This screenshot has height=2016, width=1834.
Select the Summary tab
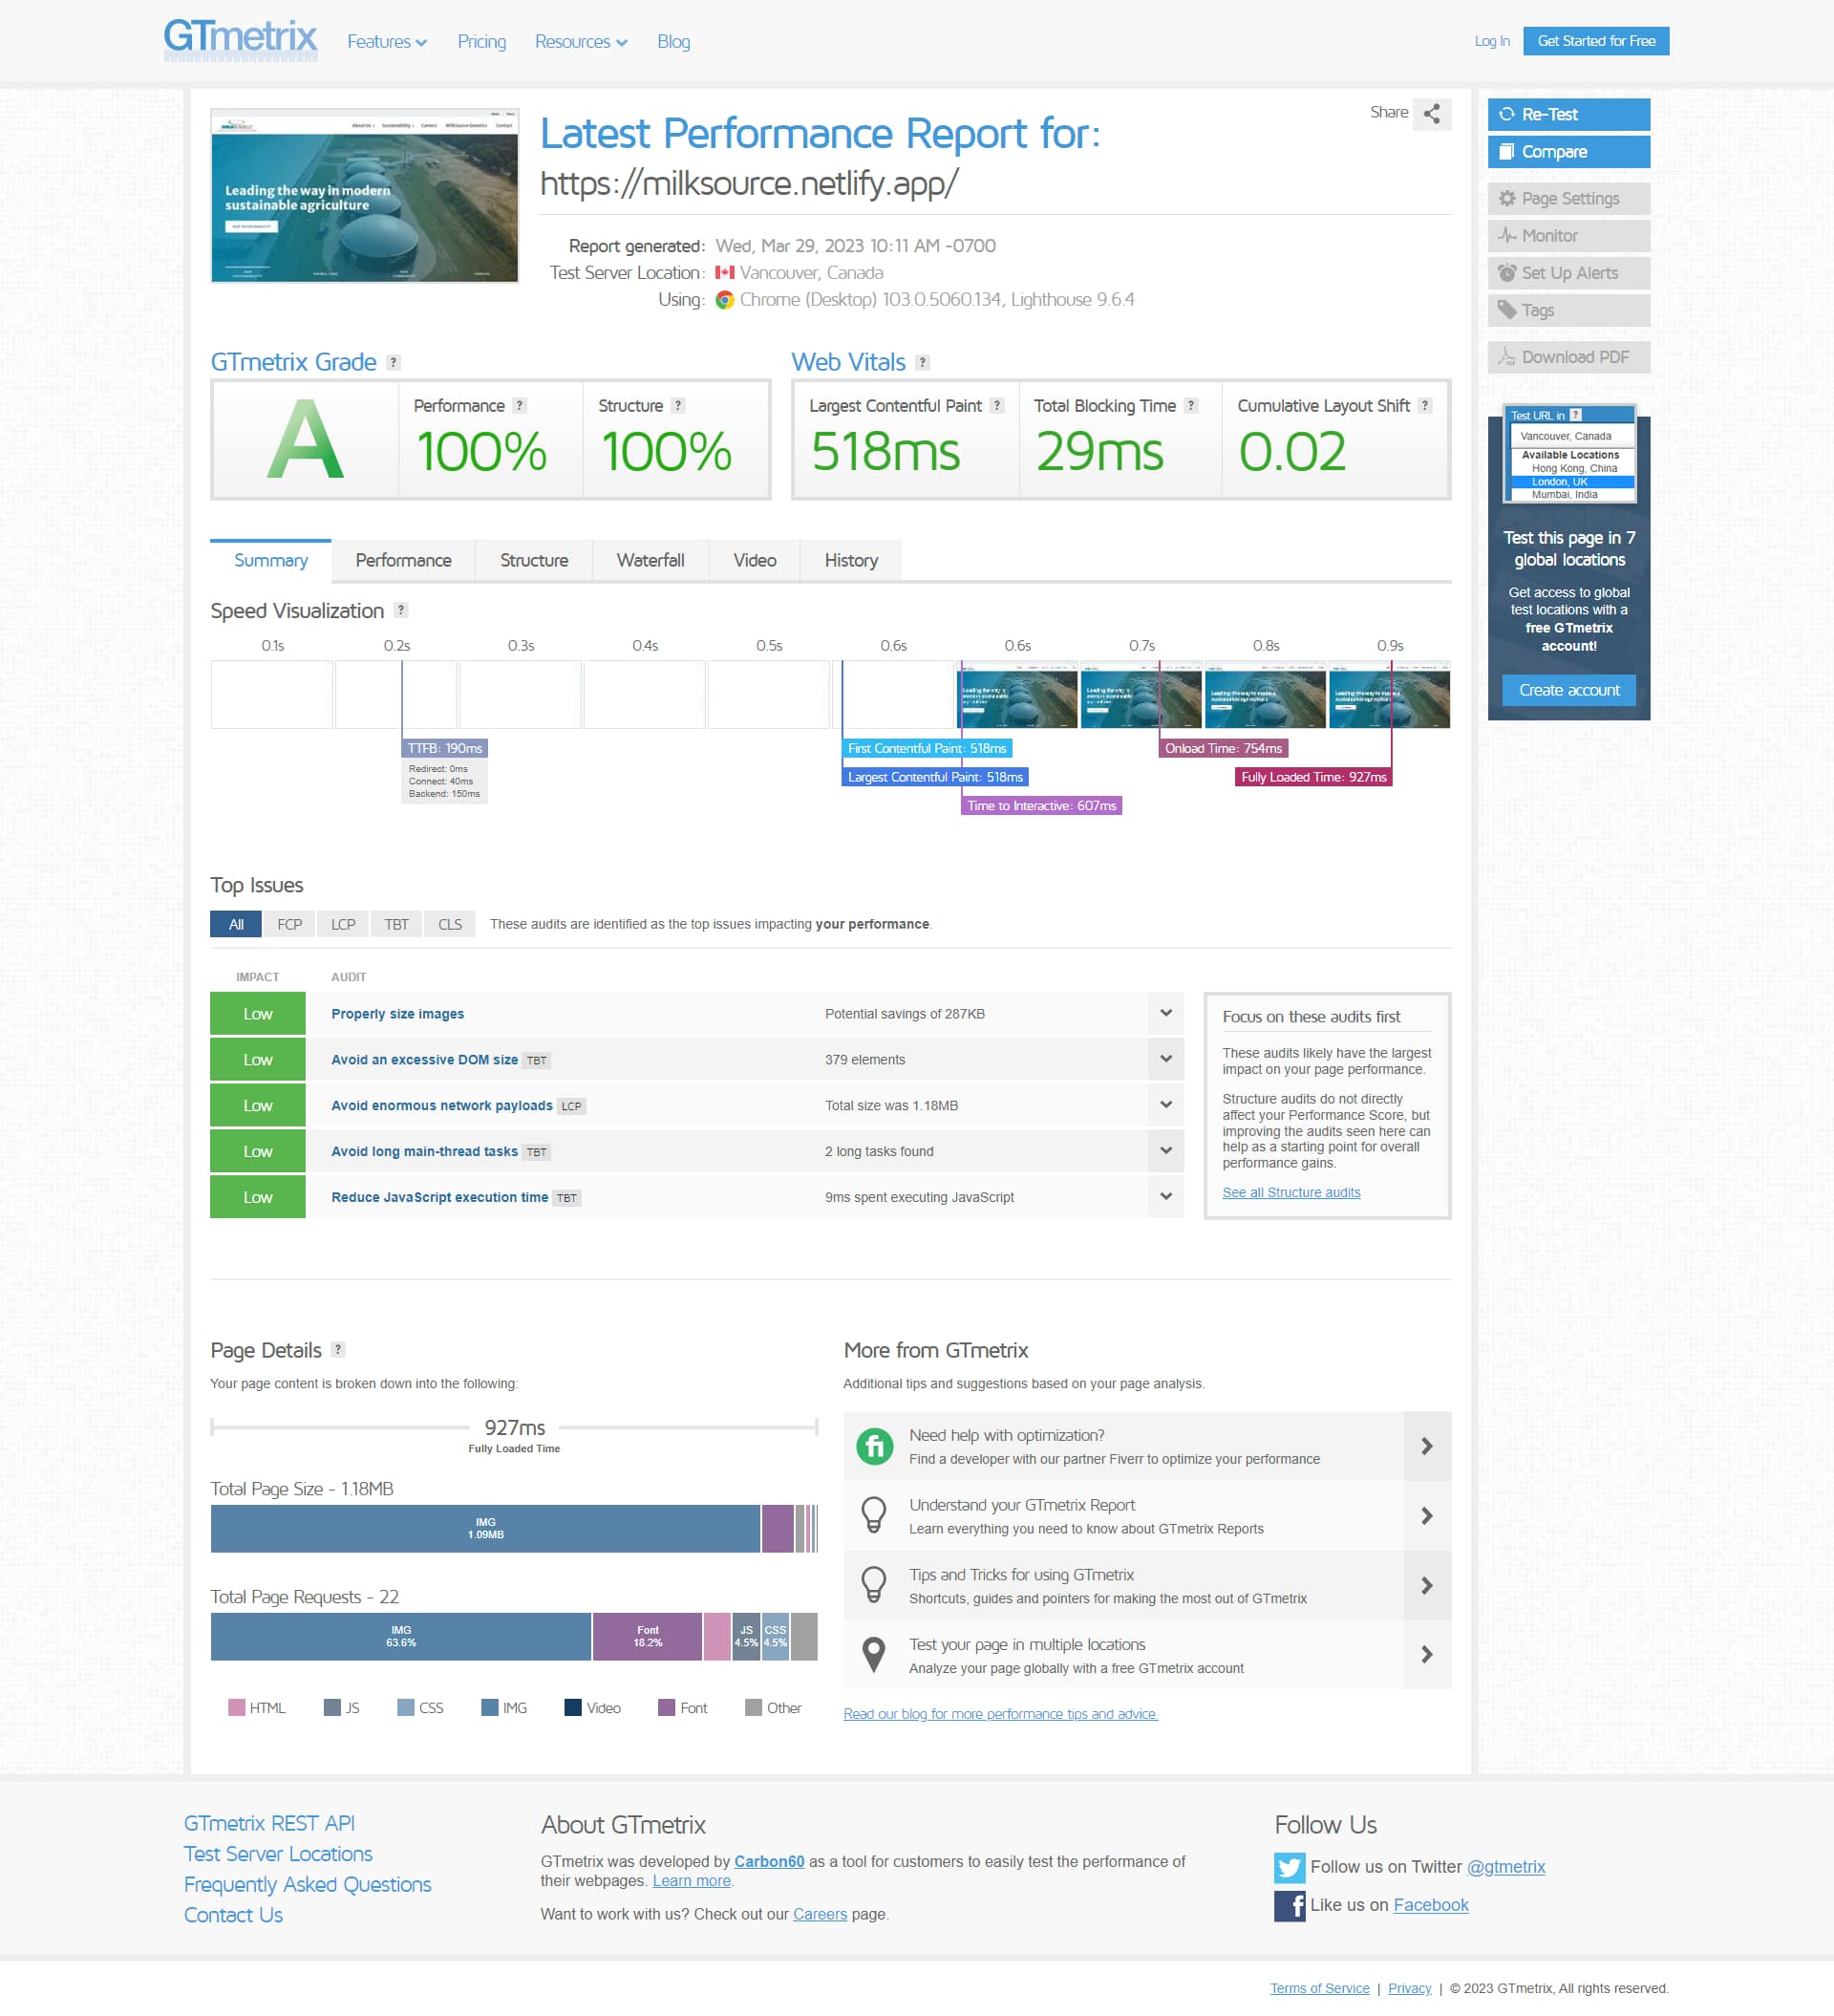[x=270, y=561]
